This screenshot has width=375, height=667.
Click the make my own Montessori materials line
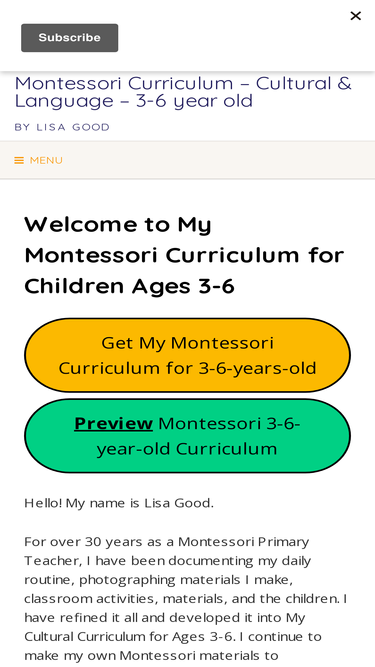point(151,656)
